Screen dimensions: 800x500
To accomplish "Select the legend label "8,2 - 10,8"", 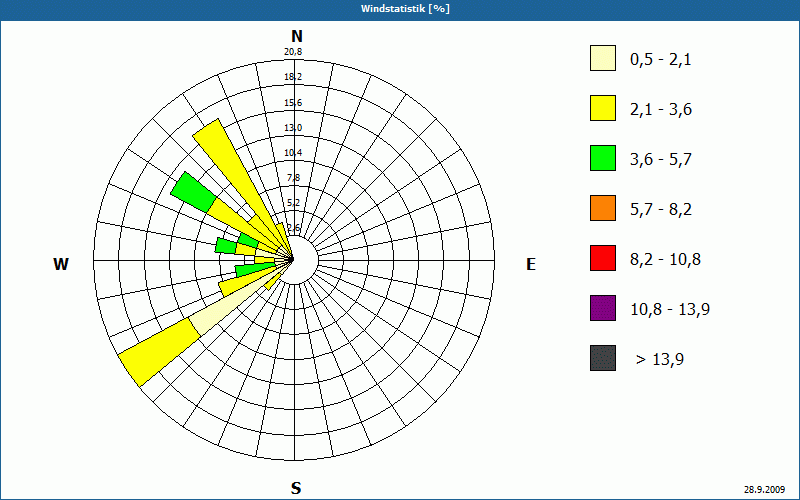I will 665,260.
